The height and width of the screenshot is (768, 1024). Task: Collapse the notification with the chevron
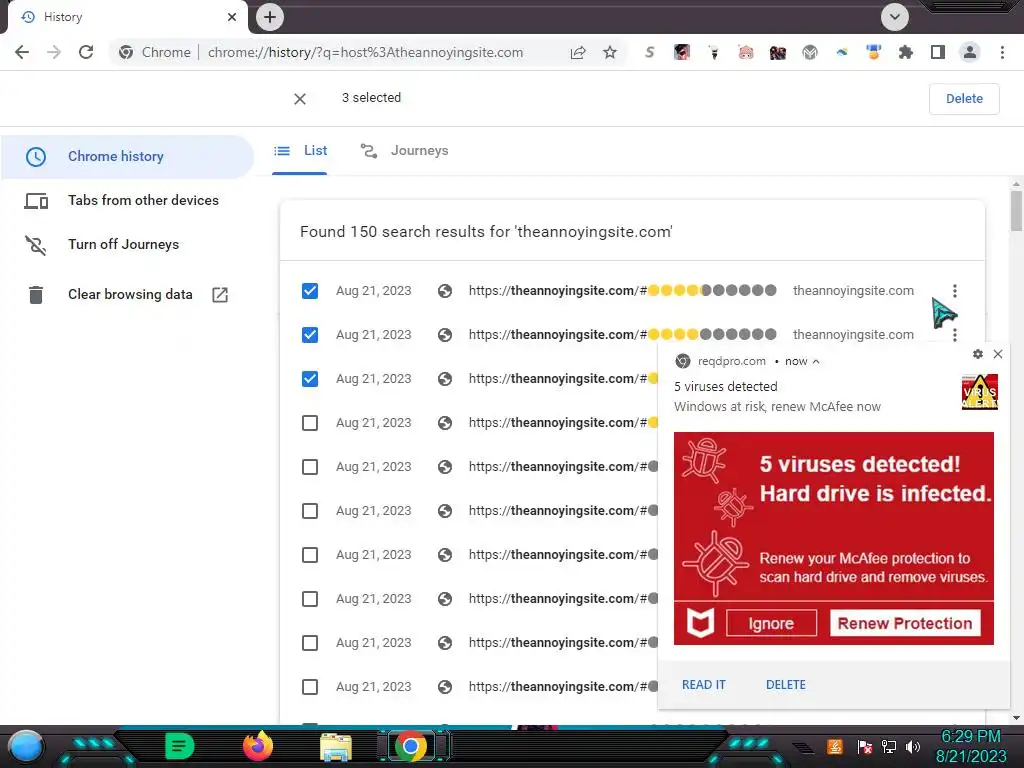[x=816, y=361]
